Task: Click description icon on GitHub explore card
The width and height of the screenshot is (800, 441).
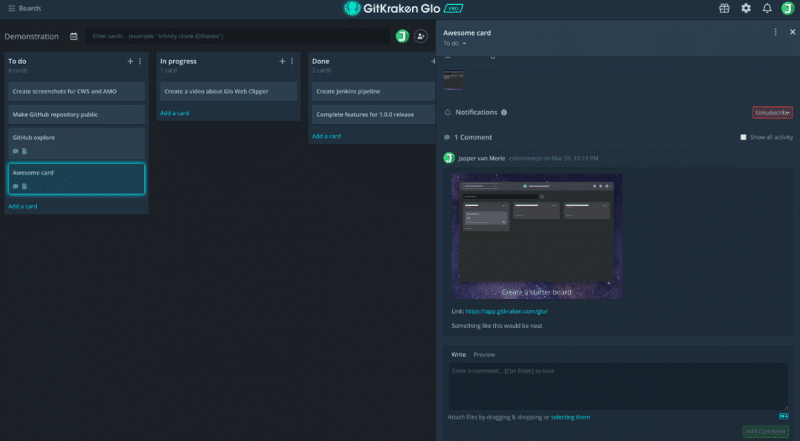Action: [x=24, y=151]
